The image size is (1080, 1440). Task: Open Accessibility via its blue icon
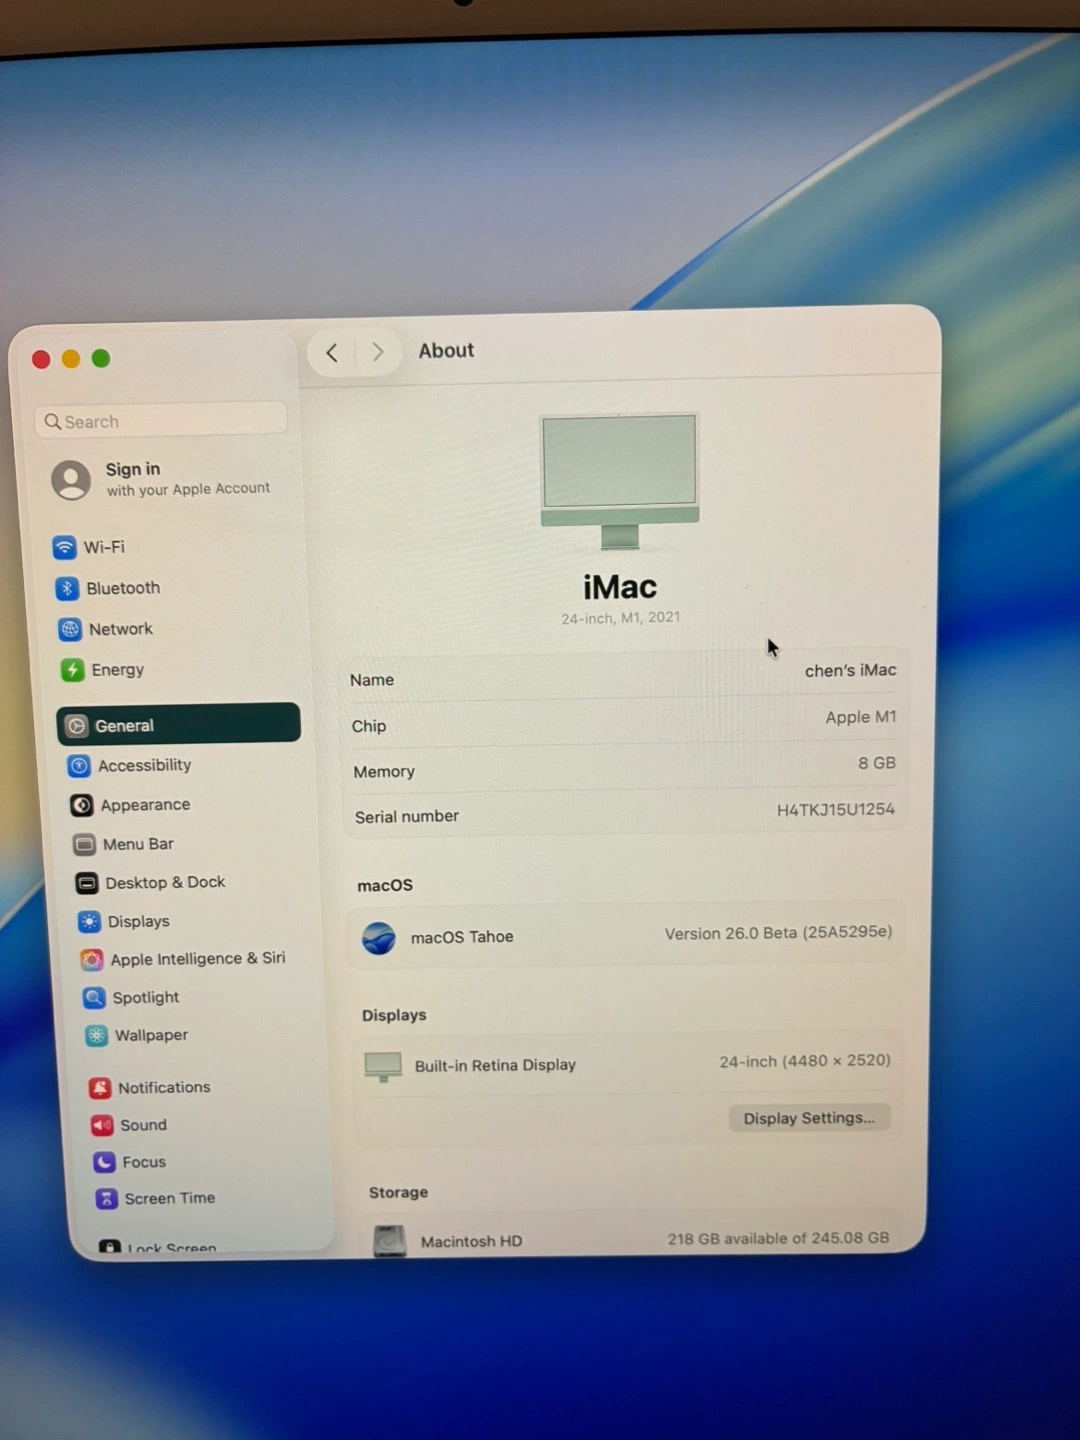tap(79, 766)
